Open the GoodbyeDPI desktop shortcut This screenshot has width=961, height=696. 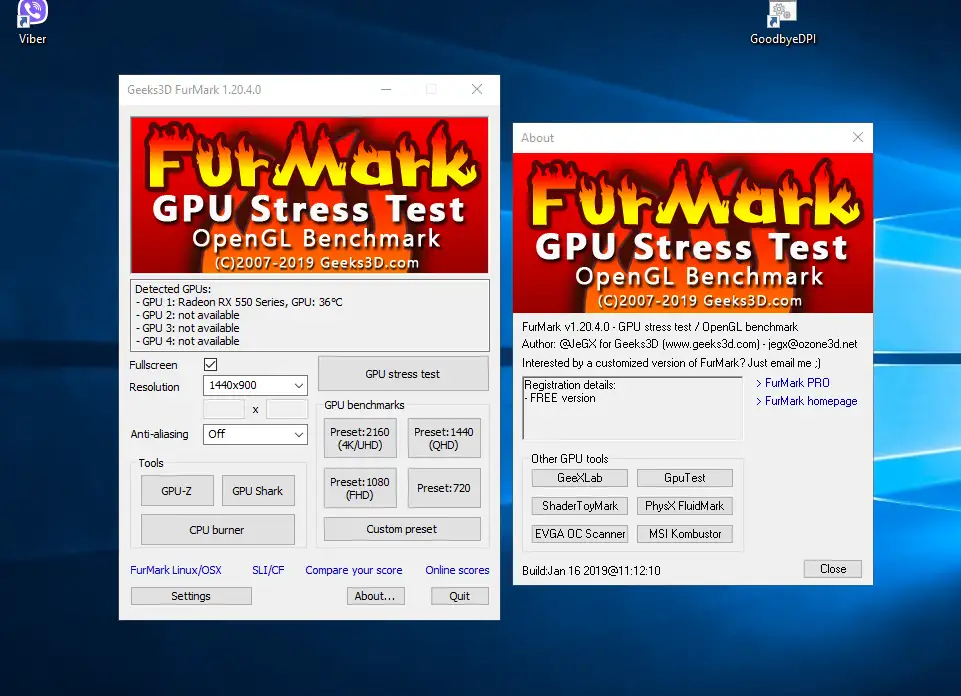[x=783, y=23]
